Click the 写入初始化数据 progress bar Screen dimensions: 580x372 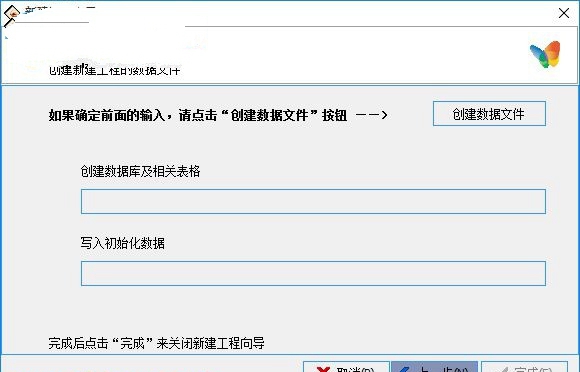313,274
